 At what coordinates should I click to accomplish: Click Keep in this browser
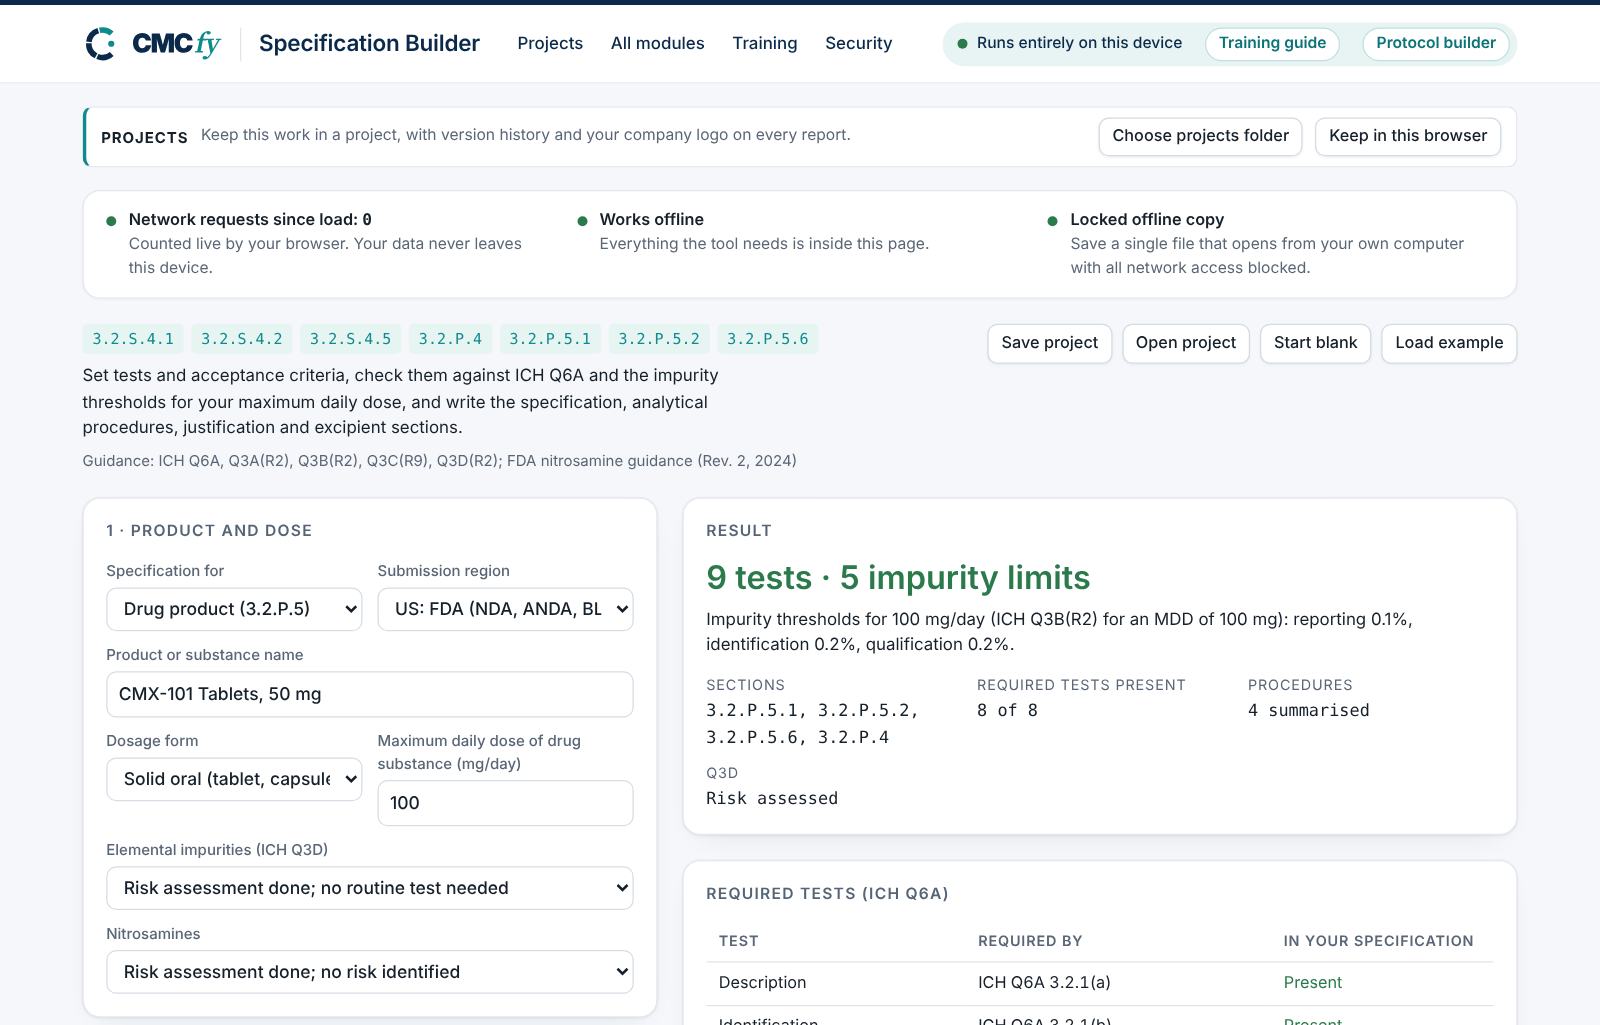tap(1408, 136)
